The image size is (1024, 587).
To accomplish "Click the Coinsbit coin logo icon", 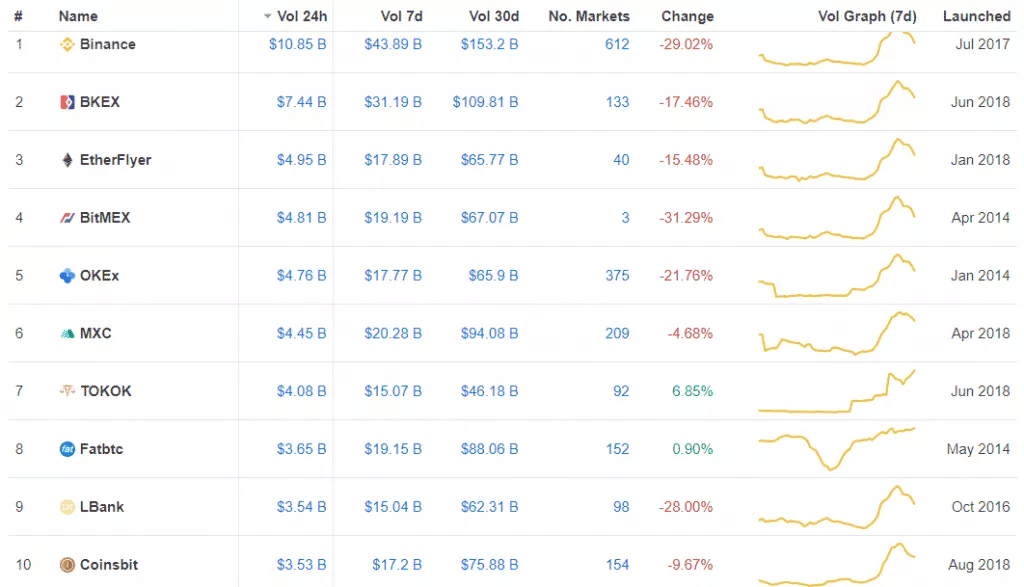I will tap(68, 565).
